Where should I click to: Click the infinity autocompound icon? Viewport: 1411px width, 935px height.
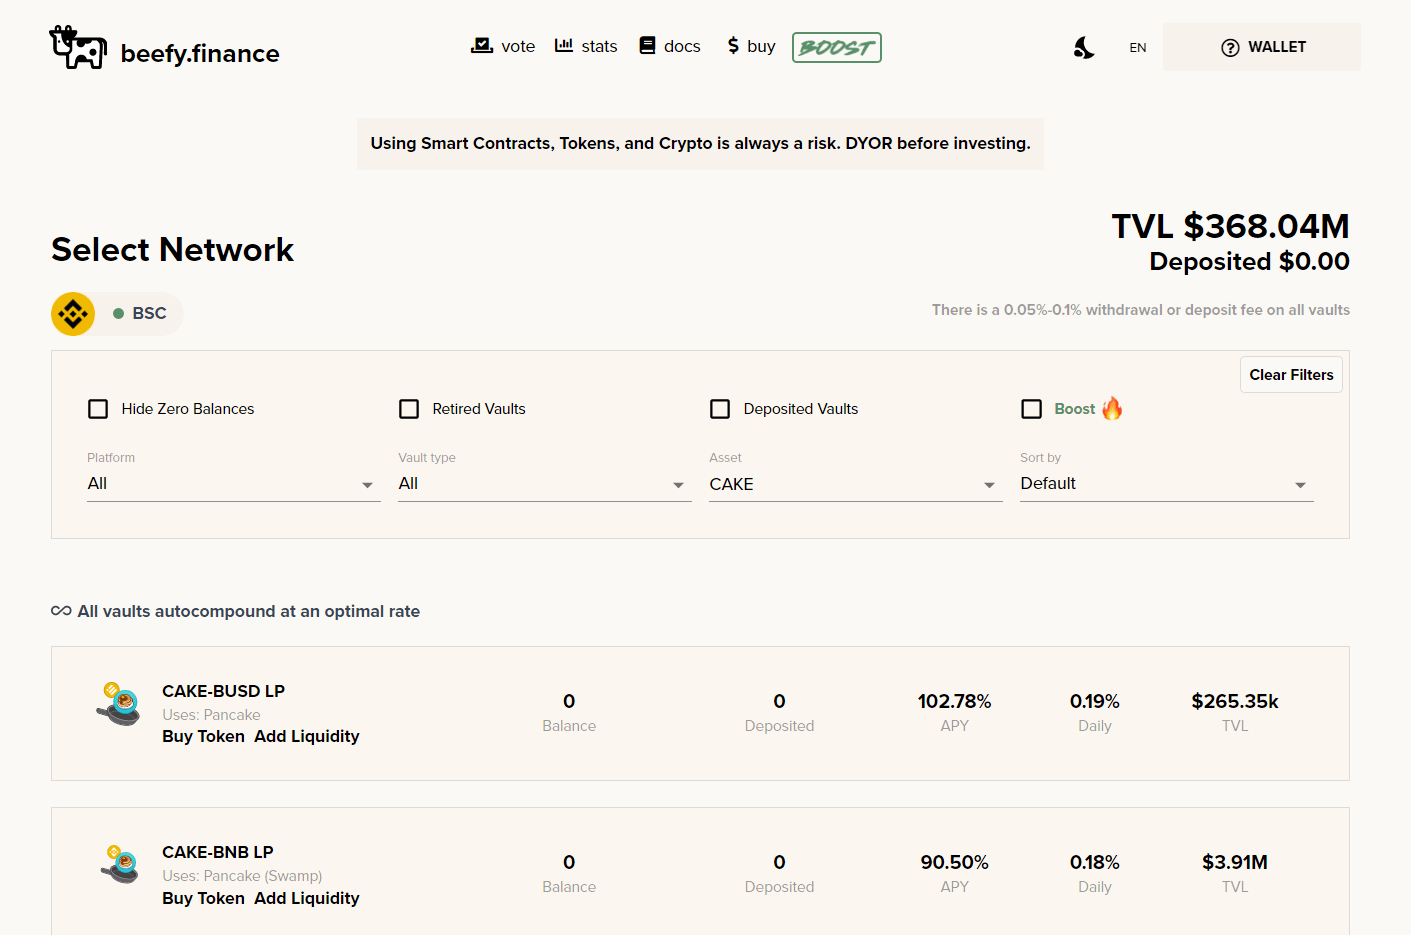(x=61, y=611)
